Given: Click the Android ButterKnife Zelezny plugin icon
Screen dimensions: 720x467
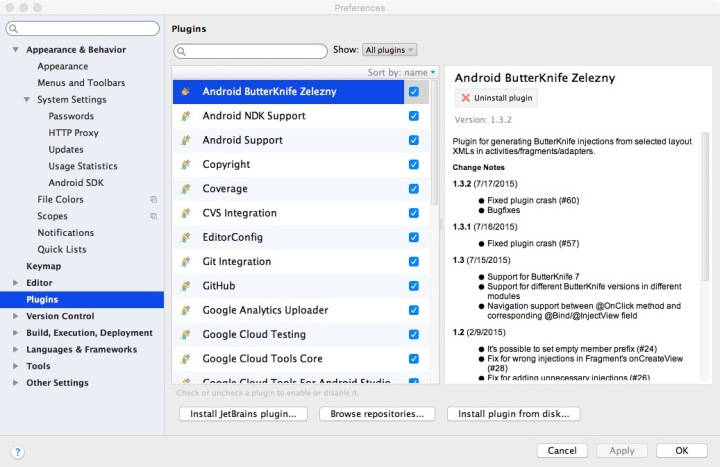Looking at the screenshot, I should pos(186,91).
